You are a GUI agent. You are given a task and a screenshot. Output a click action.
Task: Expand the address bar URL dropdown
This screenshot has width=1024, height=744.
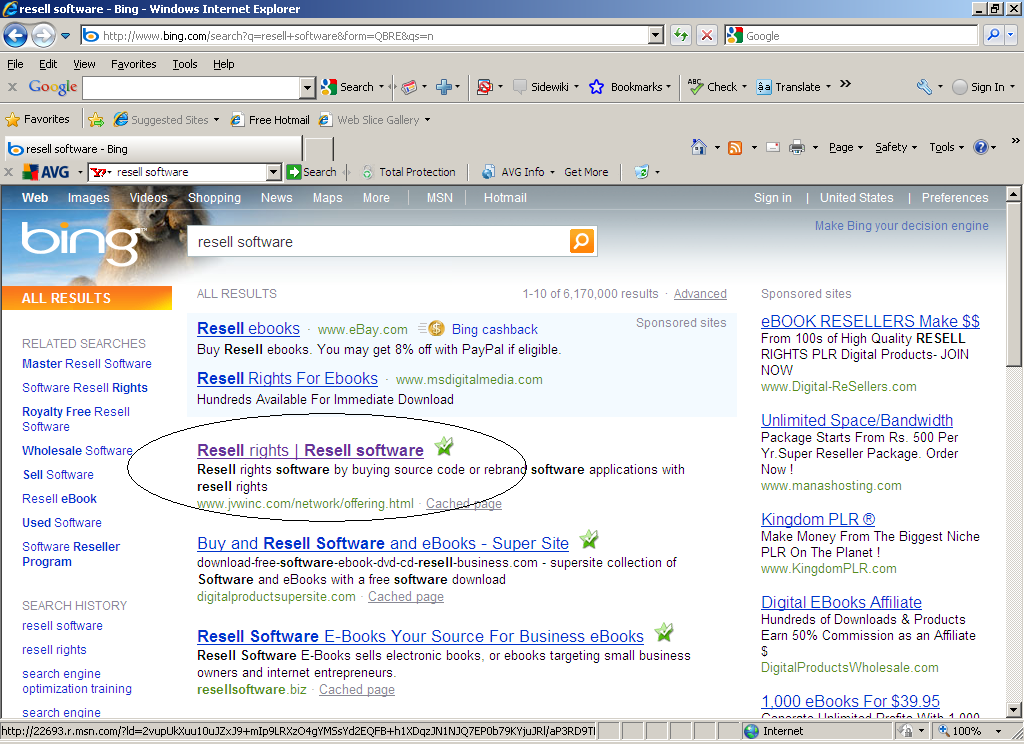coord(655,35)
